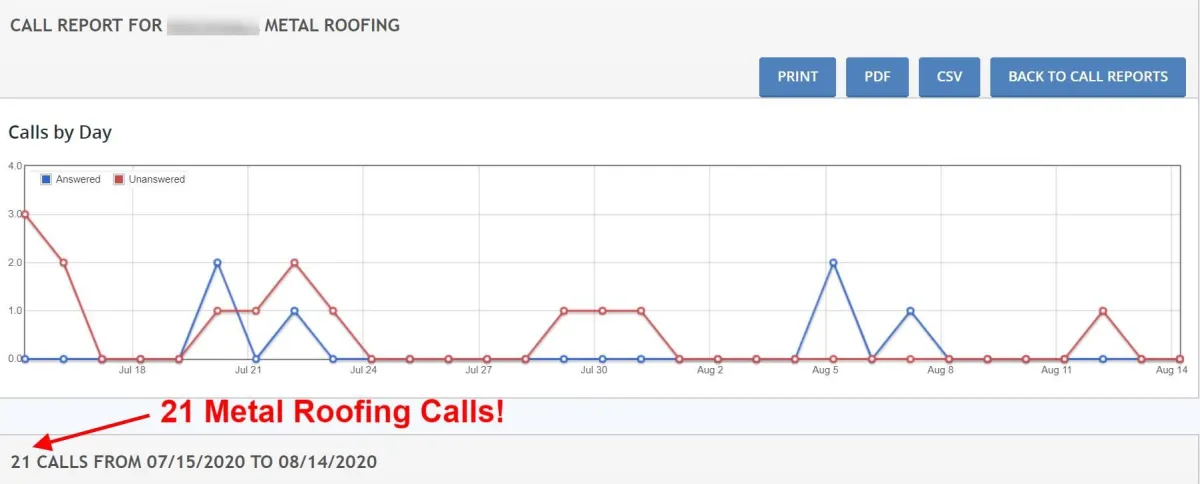
Task: Click answered peak point before Jul 21
Action: coord(217,262)
